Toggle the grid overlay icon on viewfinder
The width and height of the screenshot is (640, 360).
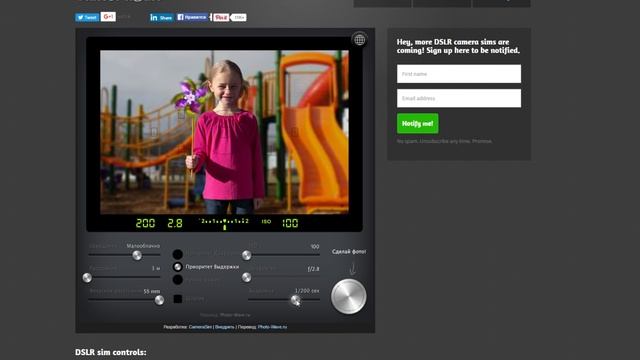click(359, 40)
